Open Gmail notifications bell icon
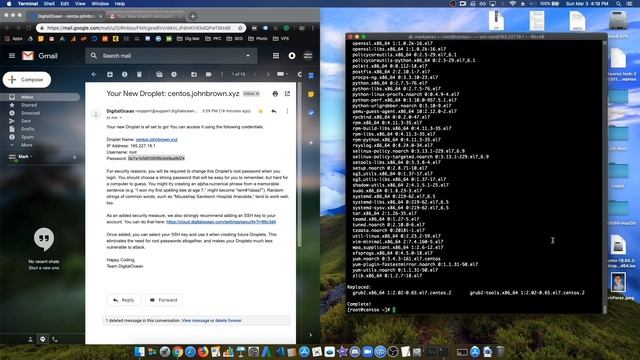The height and width of the screenshot is (360, 640). 292,56
